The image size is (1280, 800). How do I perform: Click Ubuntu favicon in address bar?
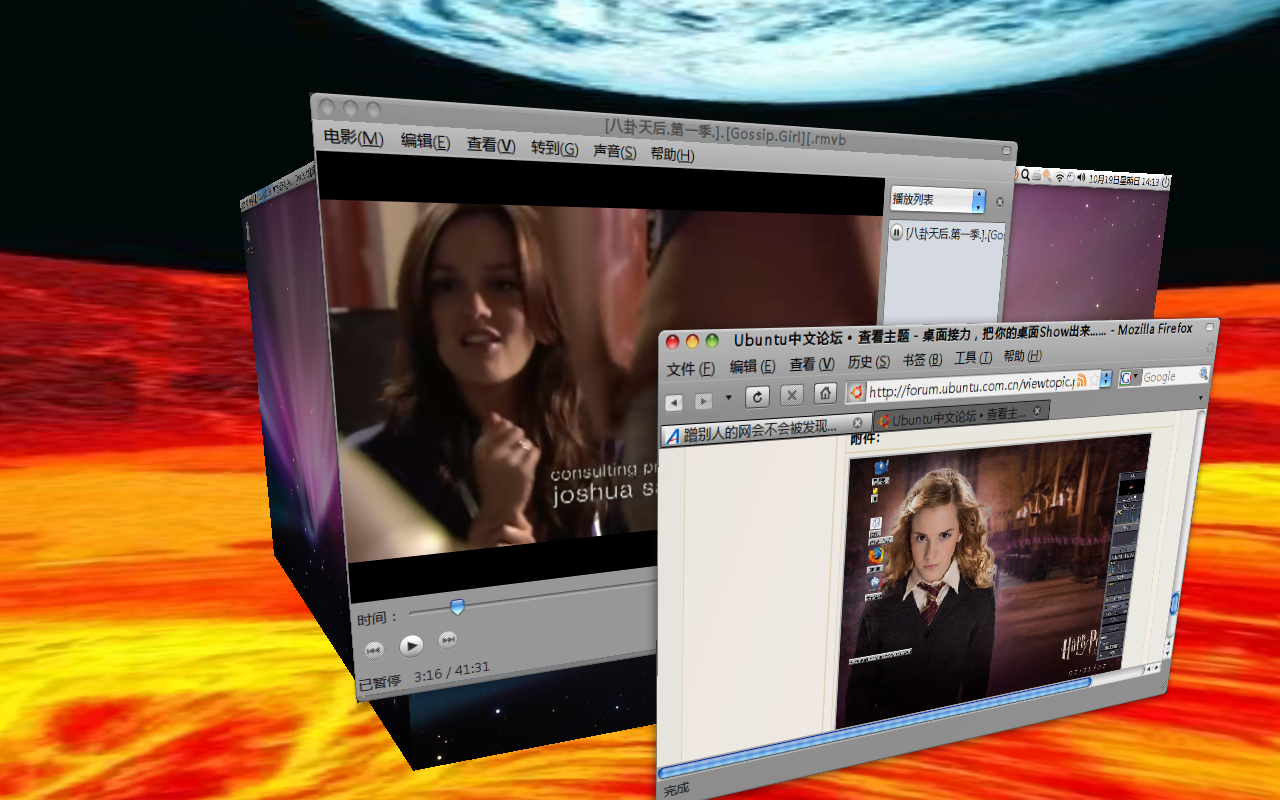coord(857,392)
